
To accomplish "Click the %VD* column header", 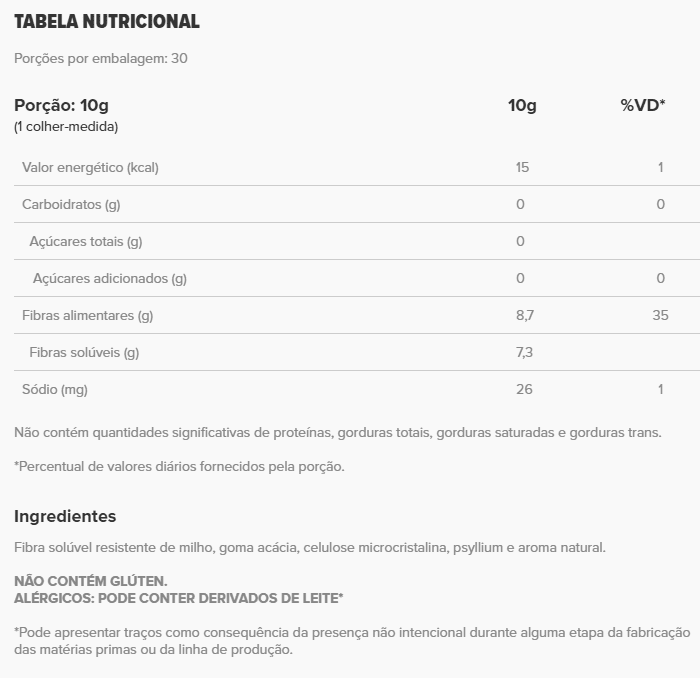I will pos(642,105).
